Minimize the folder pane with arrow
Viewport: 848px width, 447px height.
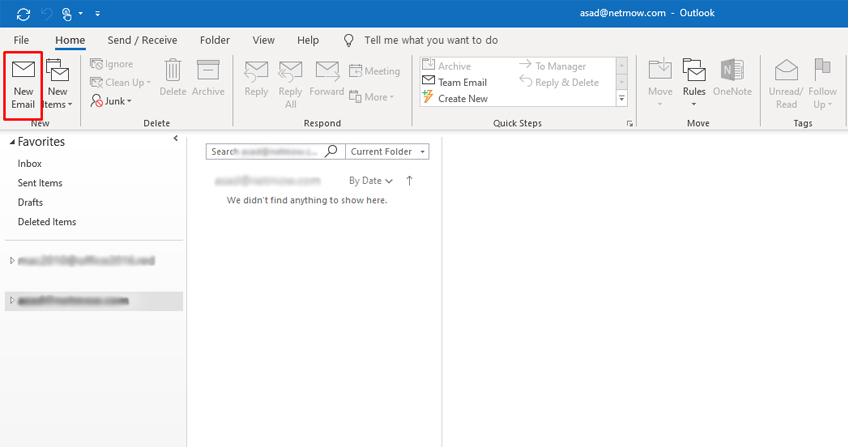[175, 138]
